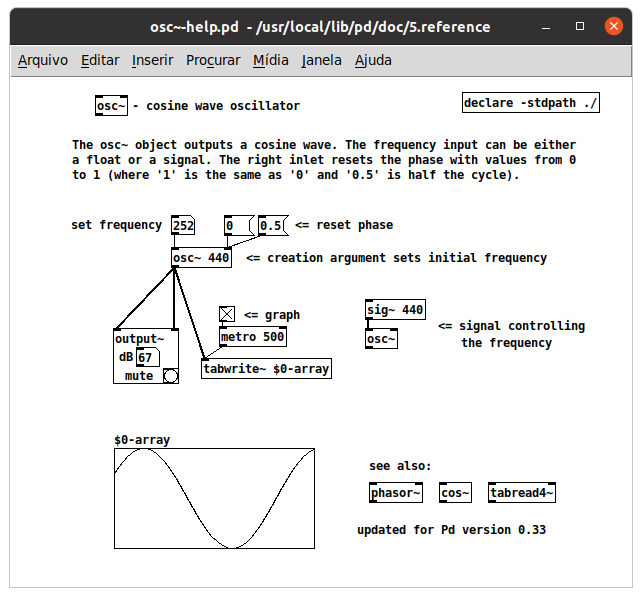Select the osc~ 440 object box
This screenshot has width=642, height=597.
tap(202, 258)
